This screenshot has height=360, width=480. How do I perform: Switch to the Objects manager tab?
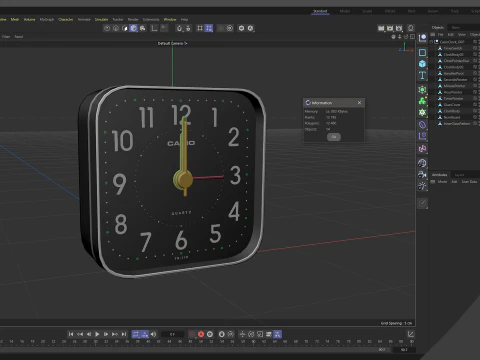(438, 27)
